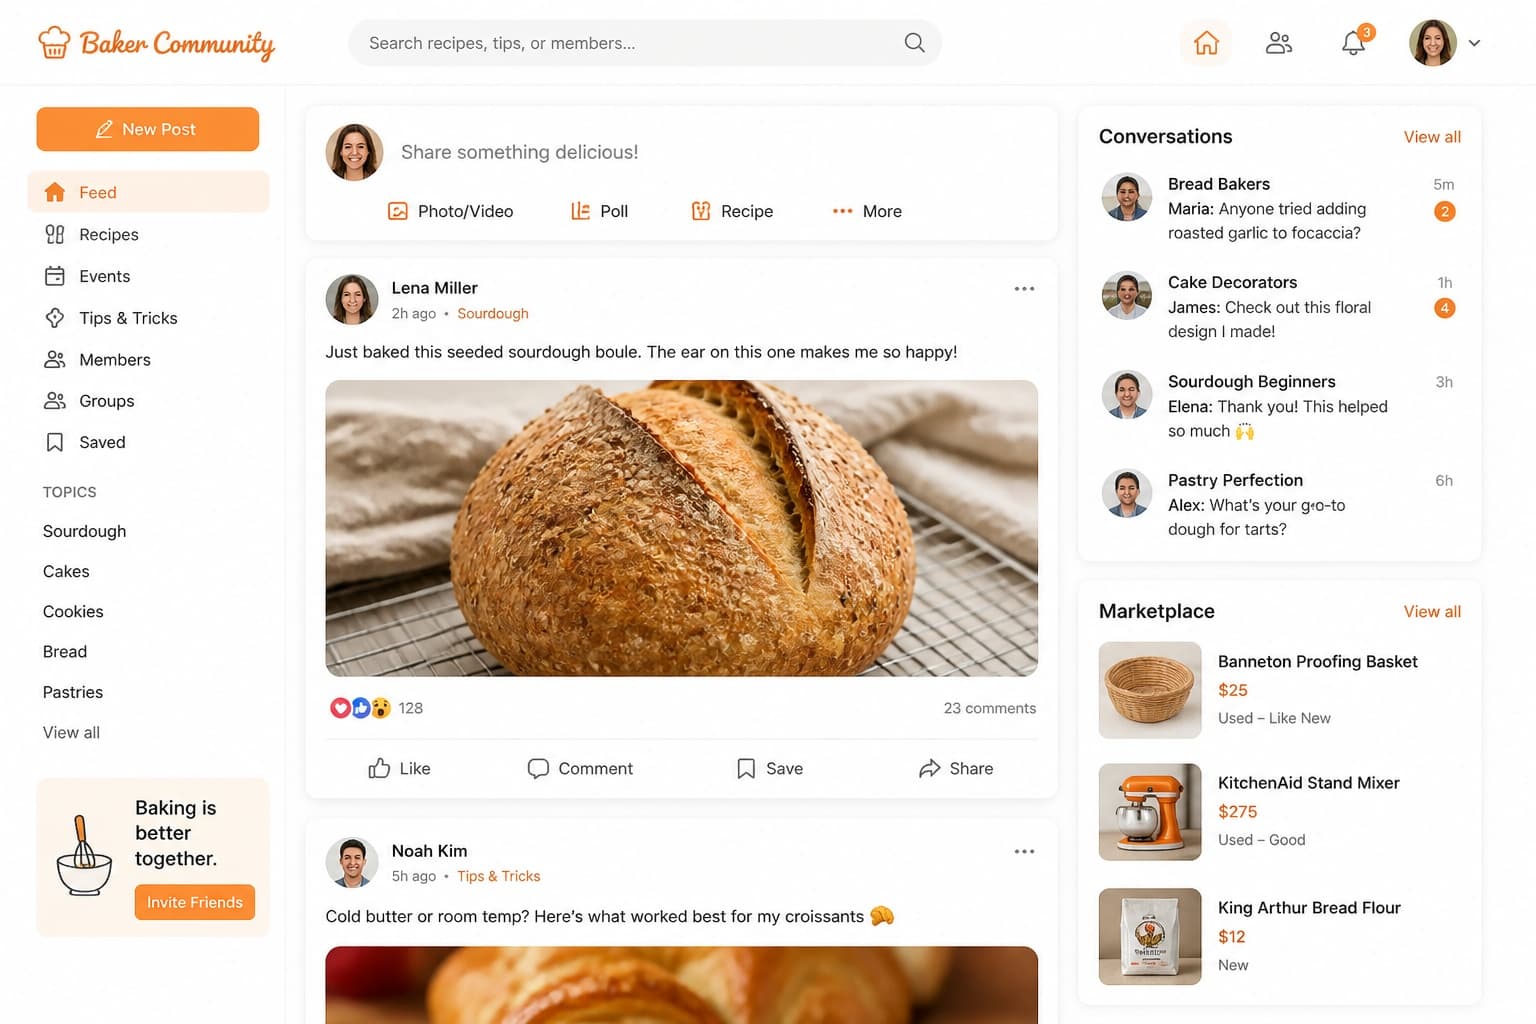1536x1024 pixels.
Task: Open More composer options
Action: tap(867, 211)
